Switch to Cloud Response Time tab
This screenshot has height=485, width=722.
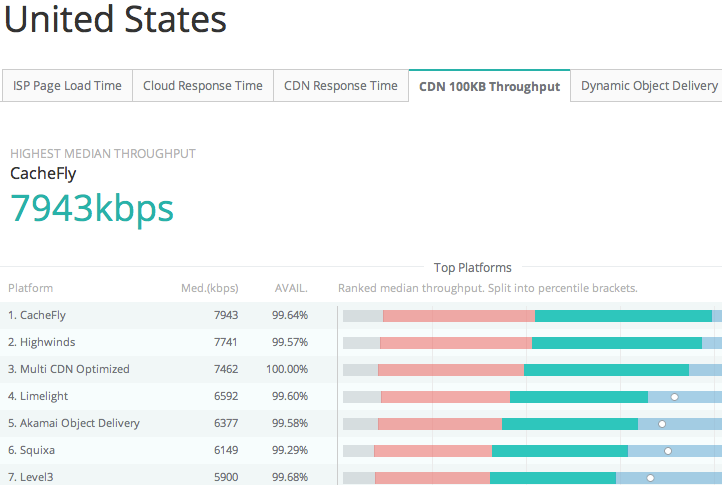coord(203,86)
